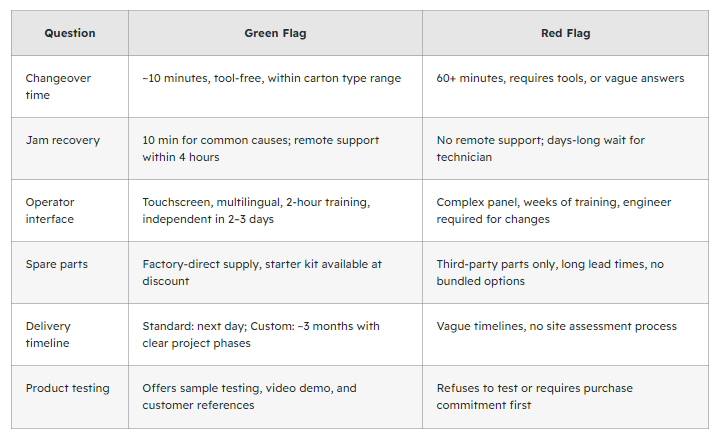Click the 'Factory-direct supply' cell
This screenshot has width=718, height=437.
(275, 272)
